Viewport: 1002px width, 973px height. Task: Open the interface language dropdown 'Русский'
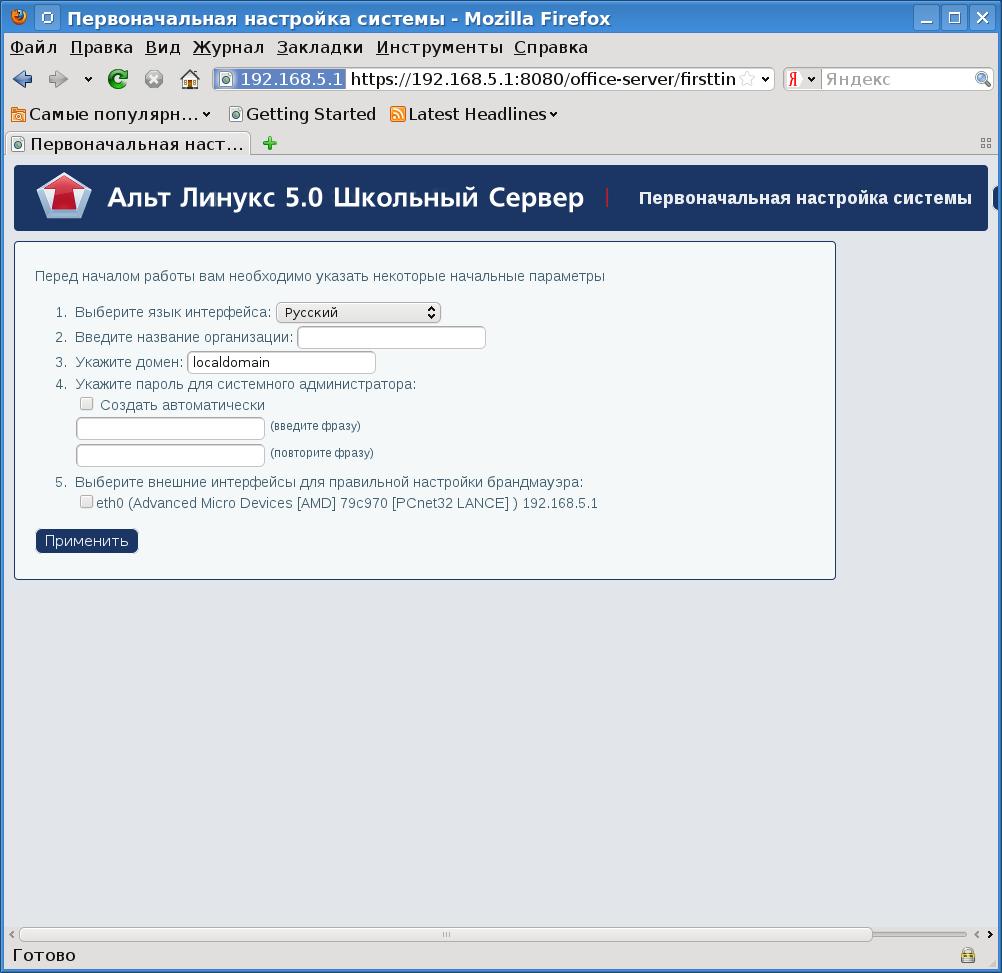pyautogui.click(x=358, y=312)
